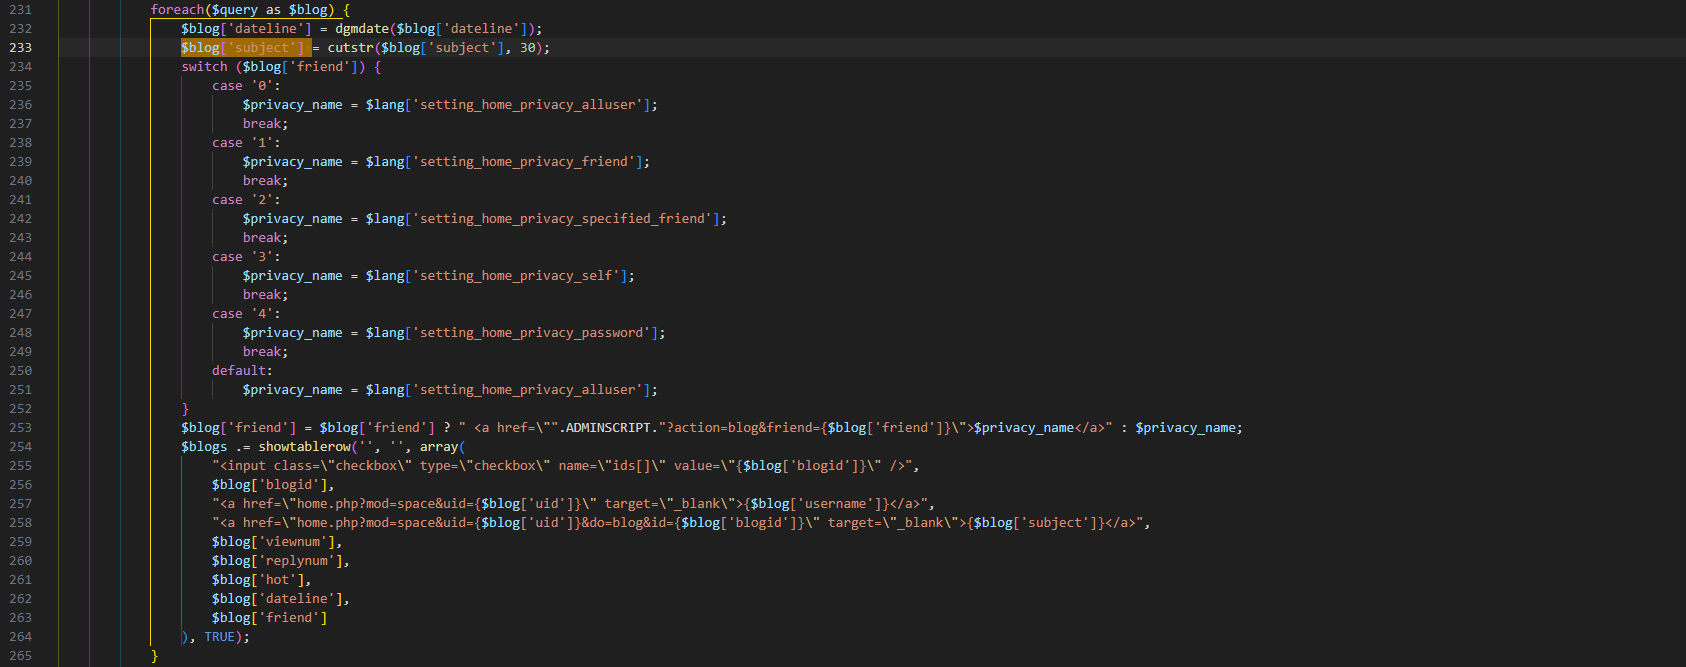
Task: Click $blogs variable on line 254
Action: pos(204,447)
